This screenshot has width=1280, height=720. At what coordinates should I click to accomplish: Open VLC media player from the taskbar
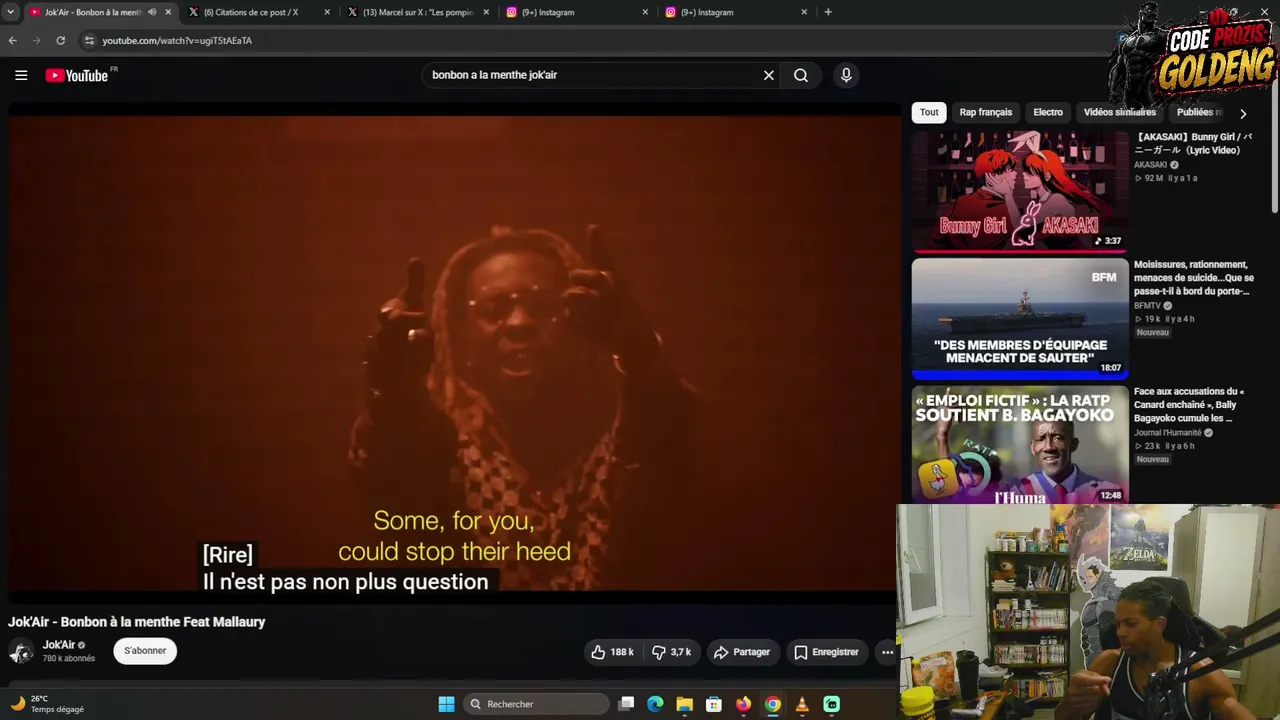[x=802, y=704]
